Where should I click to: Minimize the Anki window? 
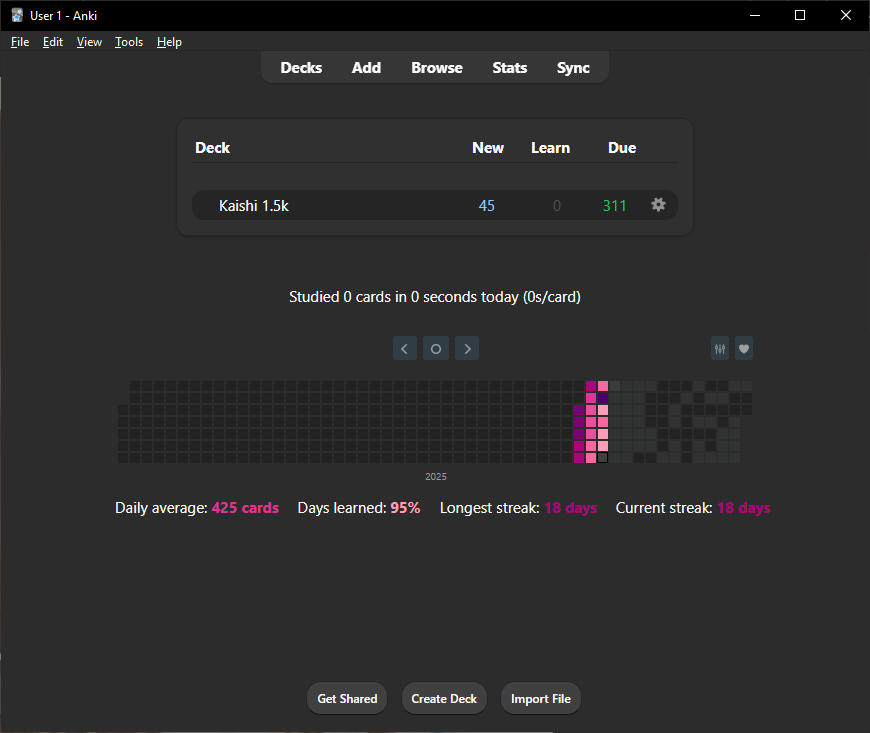[755, 15]
